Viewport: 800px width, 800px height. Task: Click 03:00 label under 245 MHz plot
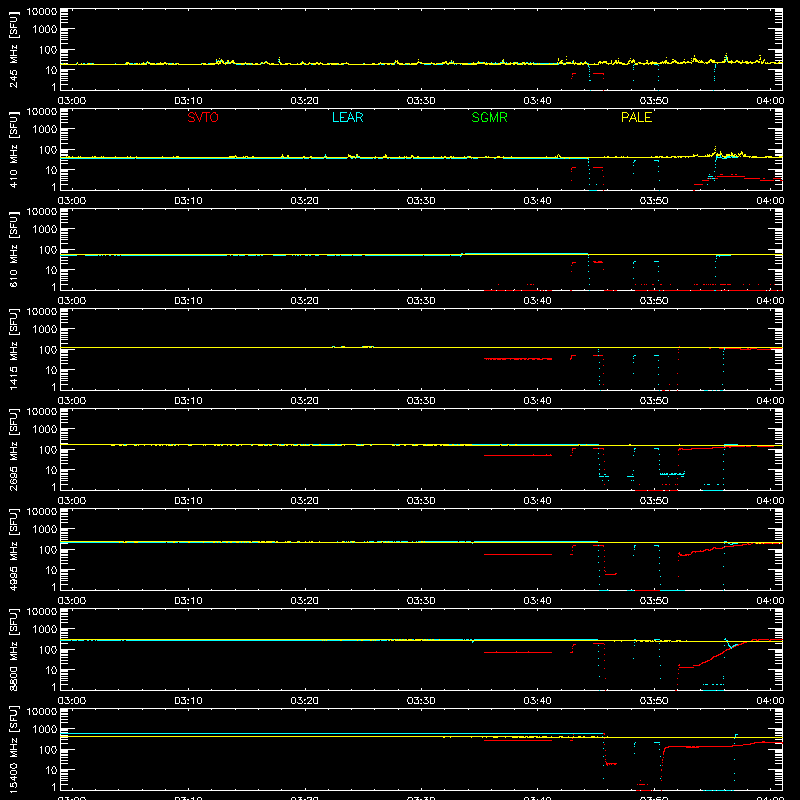click(71, 101)
